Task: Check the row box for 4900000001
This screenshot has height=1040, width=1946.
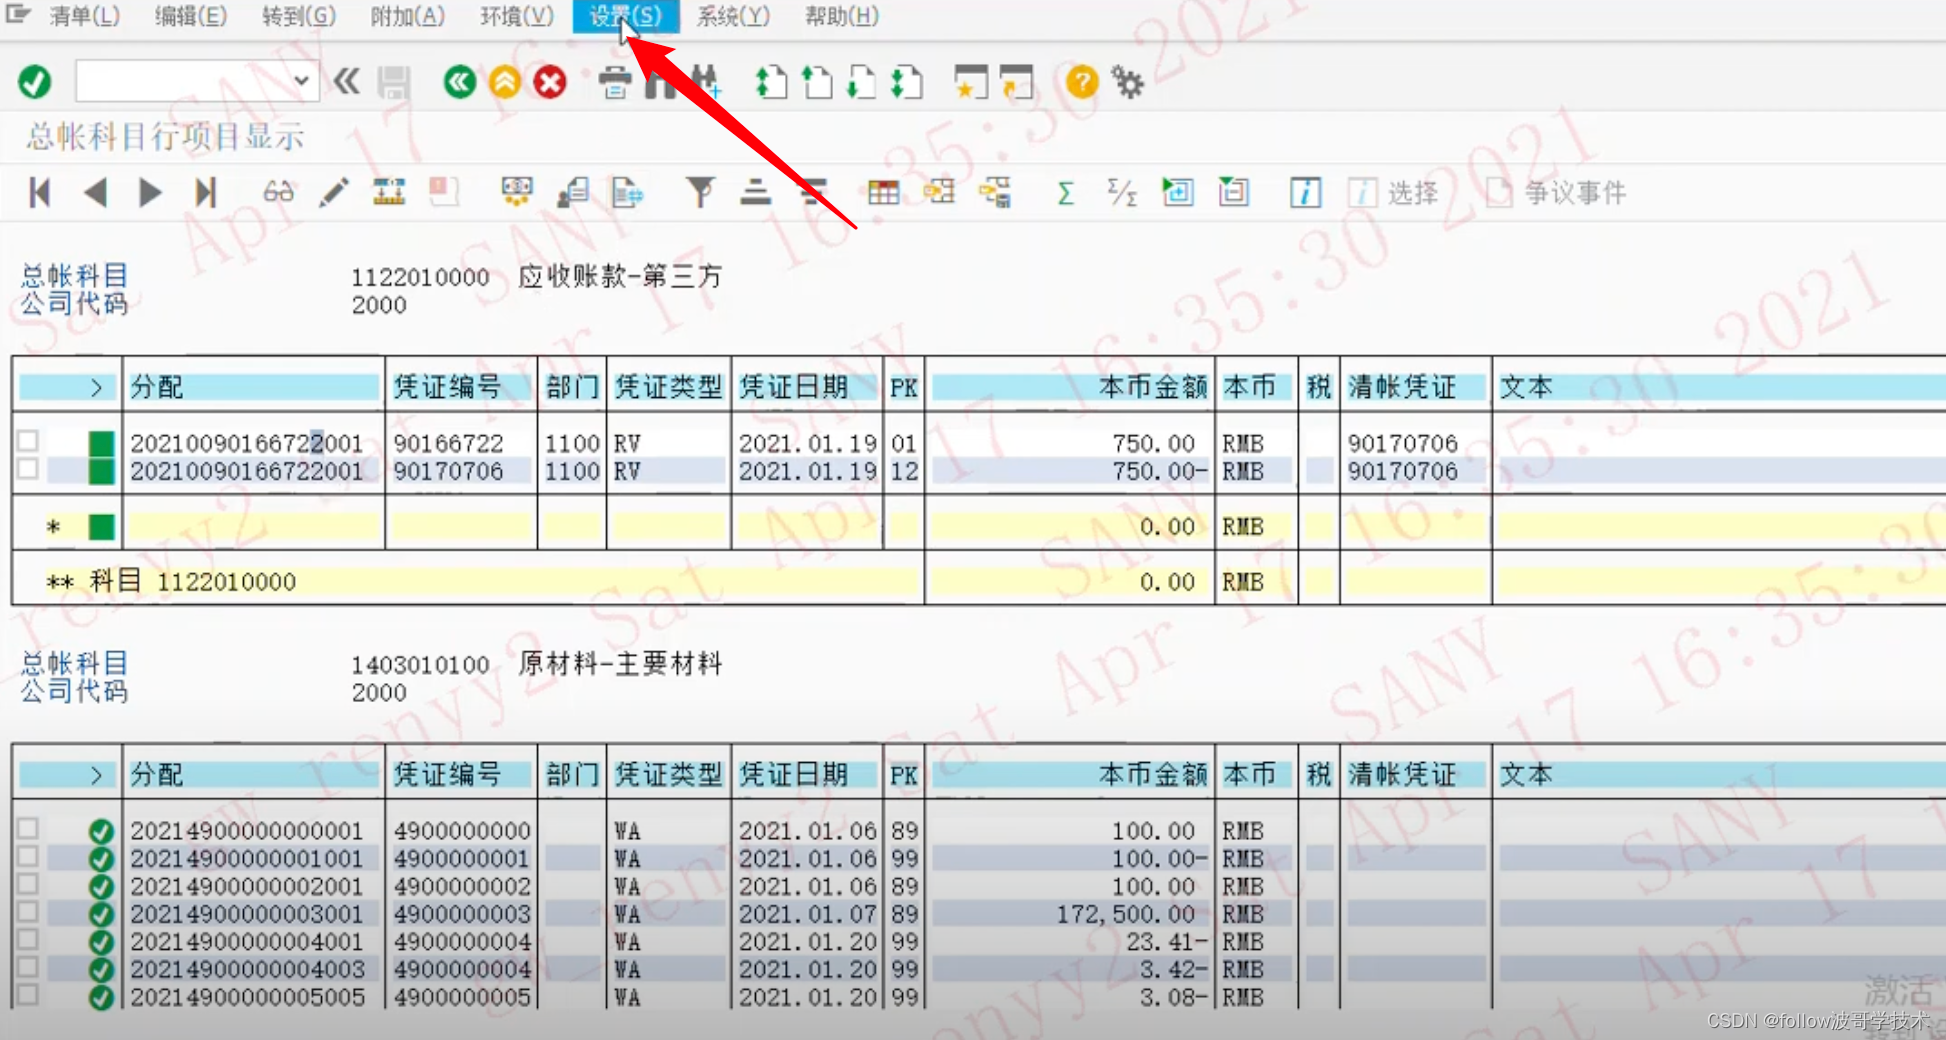Action: point(28,856)
